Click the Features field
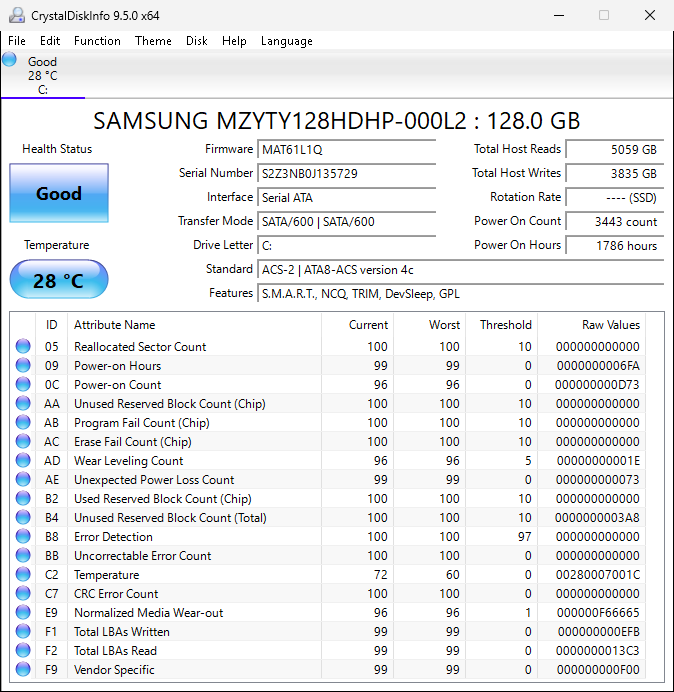The height and width of the screenshot is (692, 674). coord(460,293)
